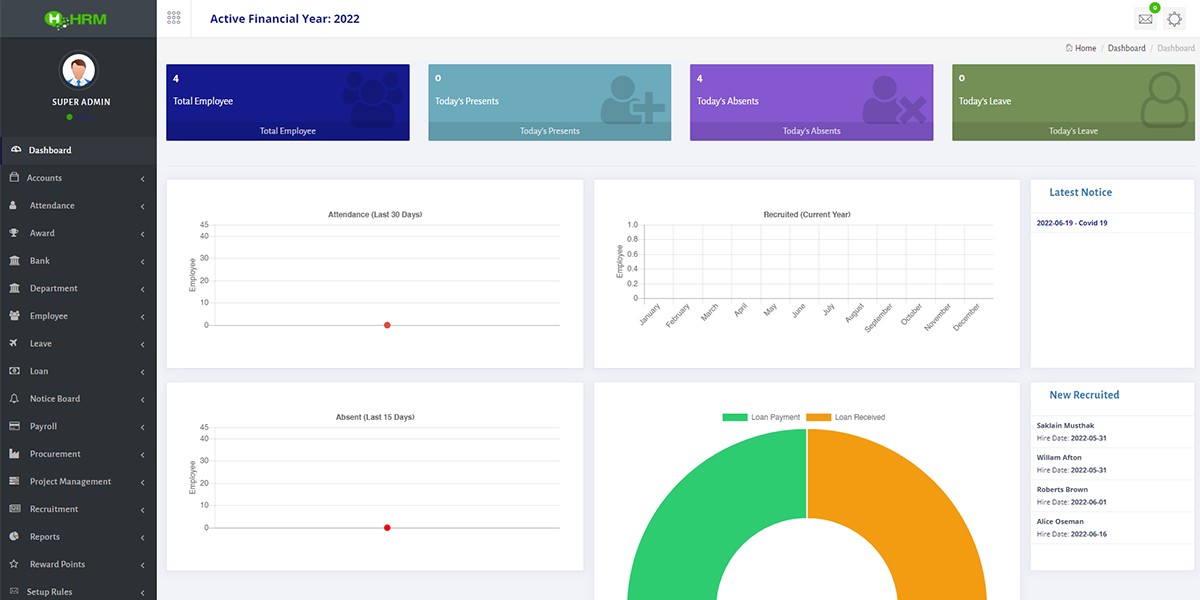Select Dashboard in the sidebar menu
The image size is (1200, 600).
(x=50, y=151)
